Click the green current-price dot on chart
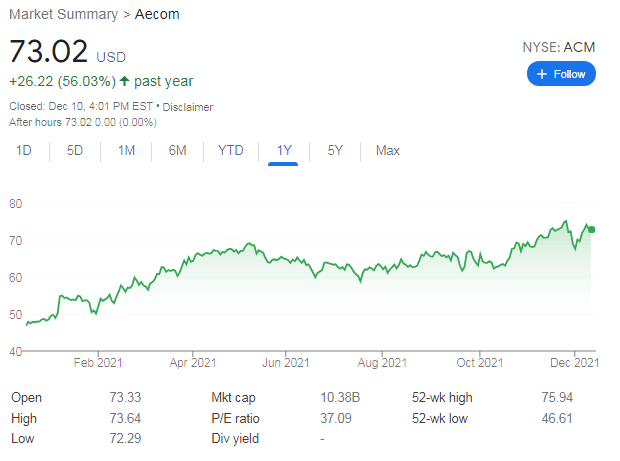This screenshot has width=620, height=461. [x=592, y=229]
